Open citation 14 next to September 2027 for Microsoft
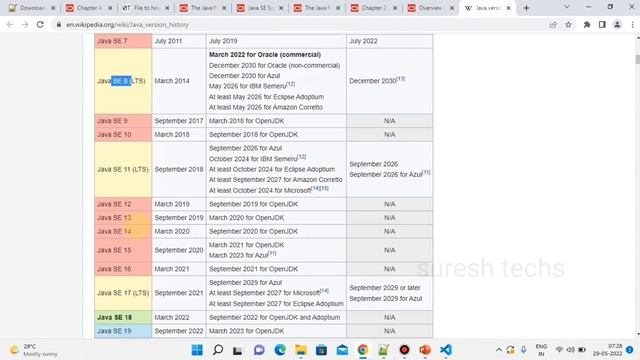This screenshot has height=360, width=640. click(x=324, y=291)
